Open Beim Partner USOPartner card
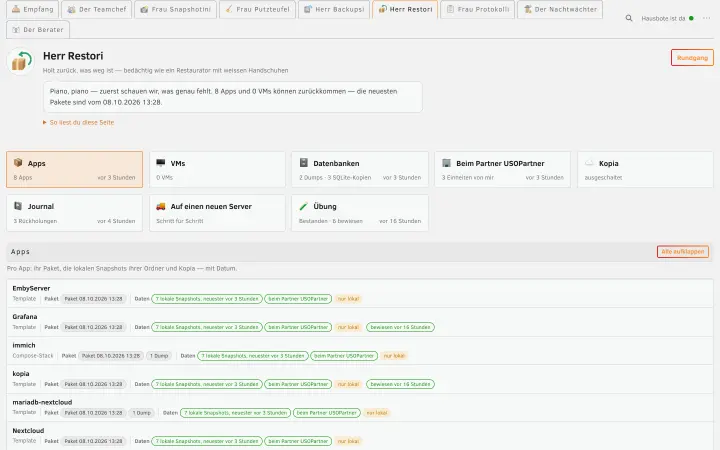The height and width of the screenshot is (450, 720). tap(502, 169)
